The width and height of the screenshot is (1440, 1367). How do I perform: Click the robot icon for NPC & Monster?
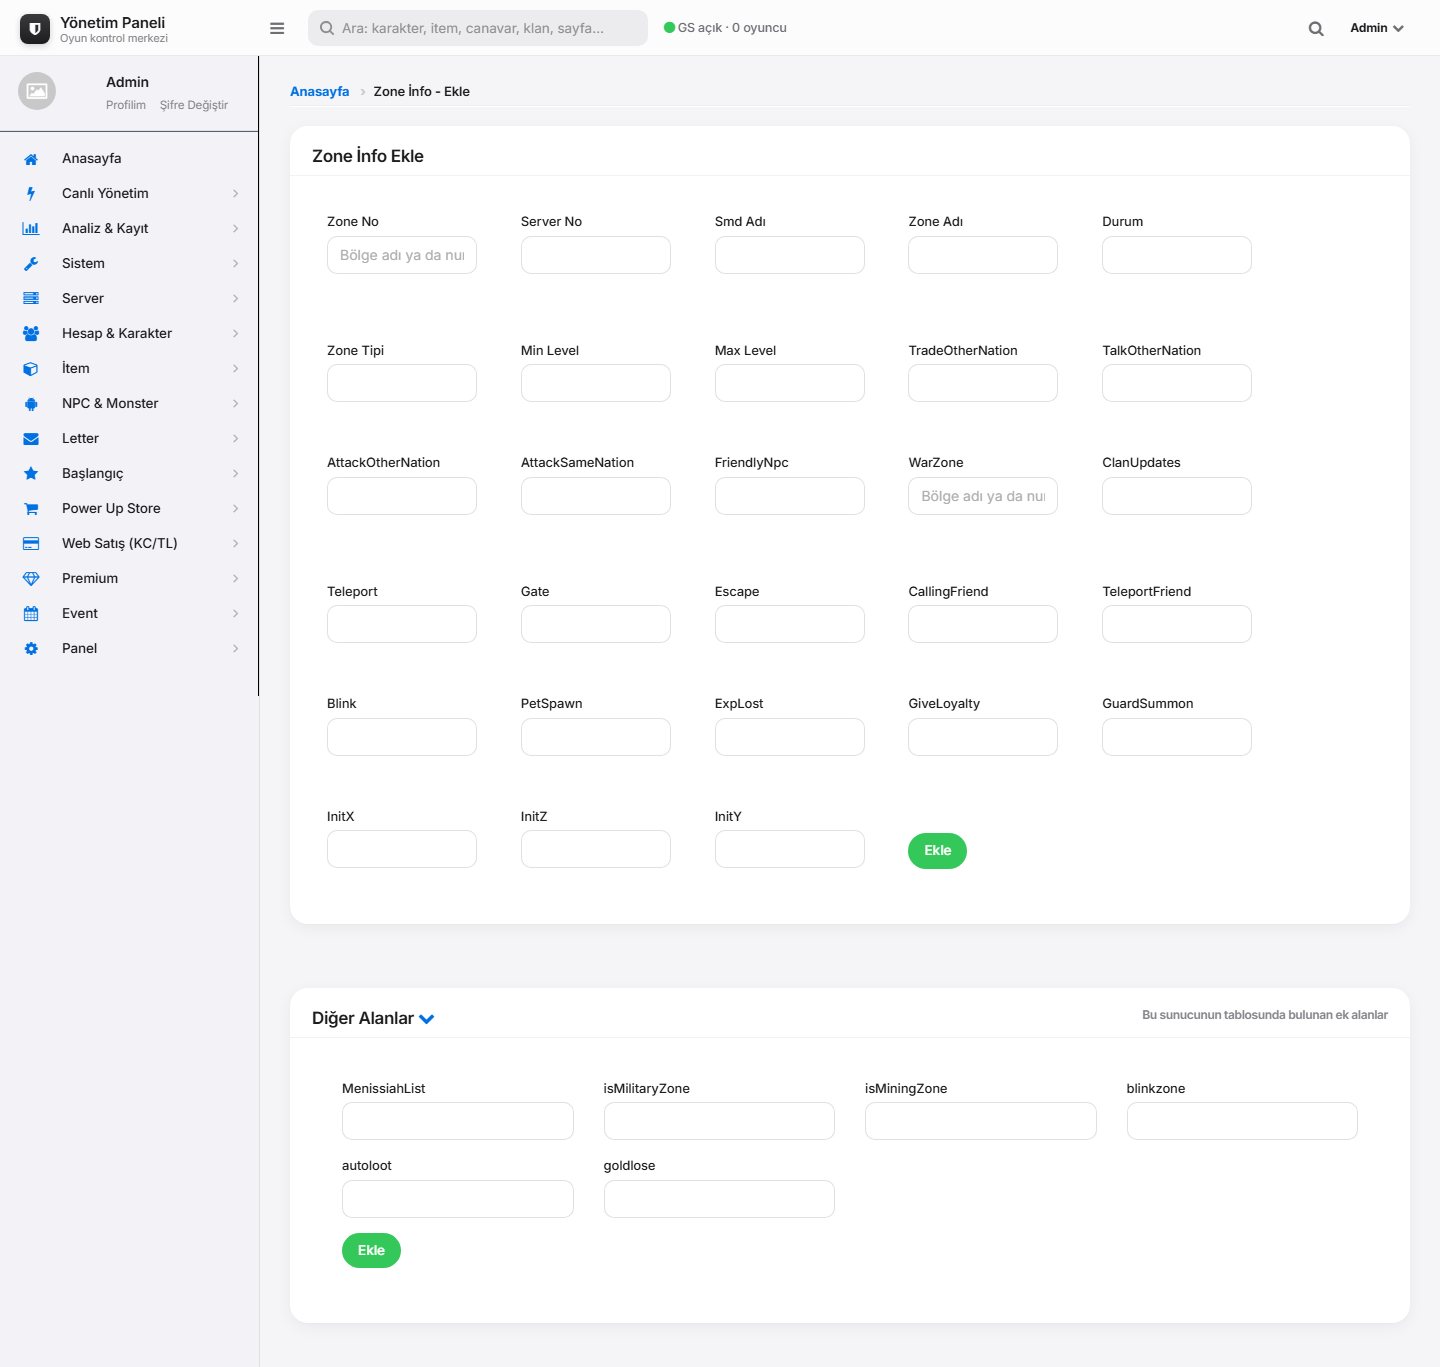pos(31,404)
